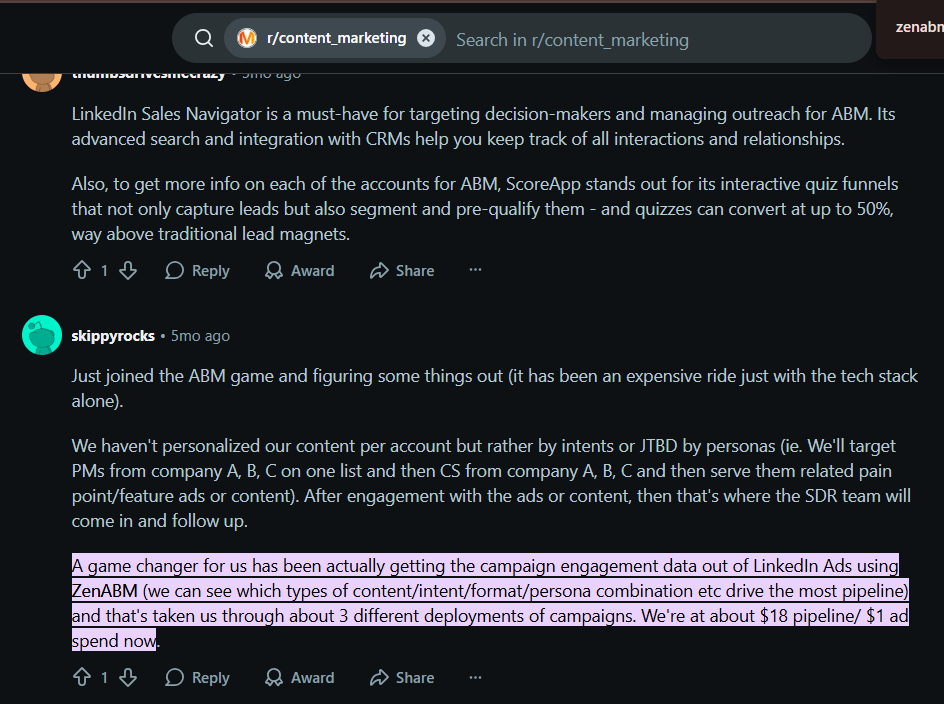
Task: Open the top commenter's avatar
Action: 42,78
